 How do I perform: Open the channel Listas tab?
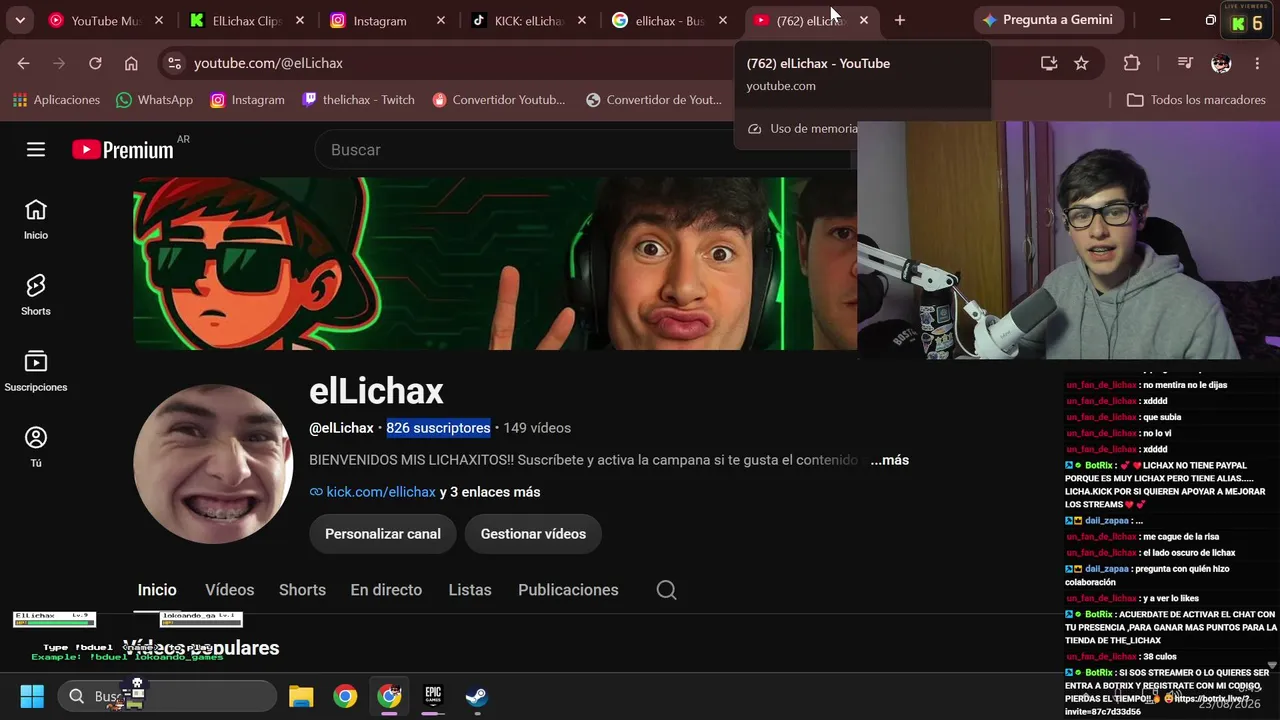click(470, 590)
